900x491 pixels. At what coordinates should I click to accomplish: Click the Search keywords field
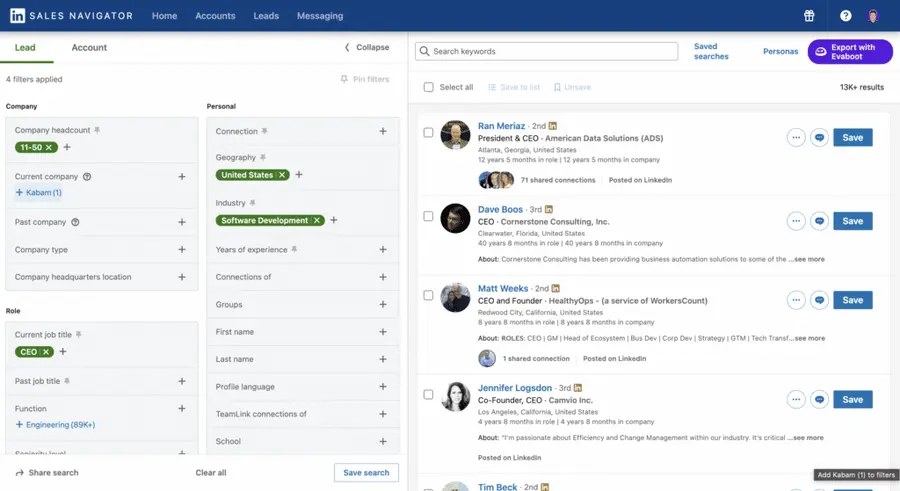tap(546, 51)
